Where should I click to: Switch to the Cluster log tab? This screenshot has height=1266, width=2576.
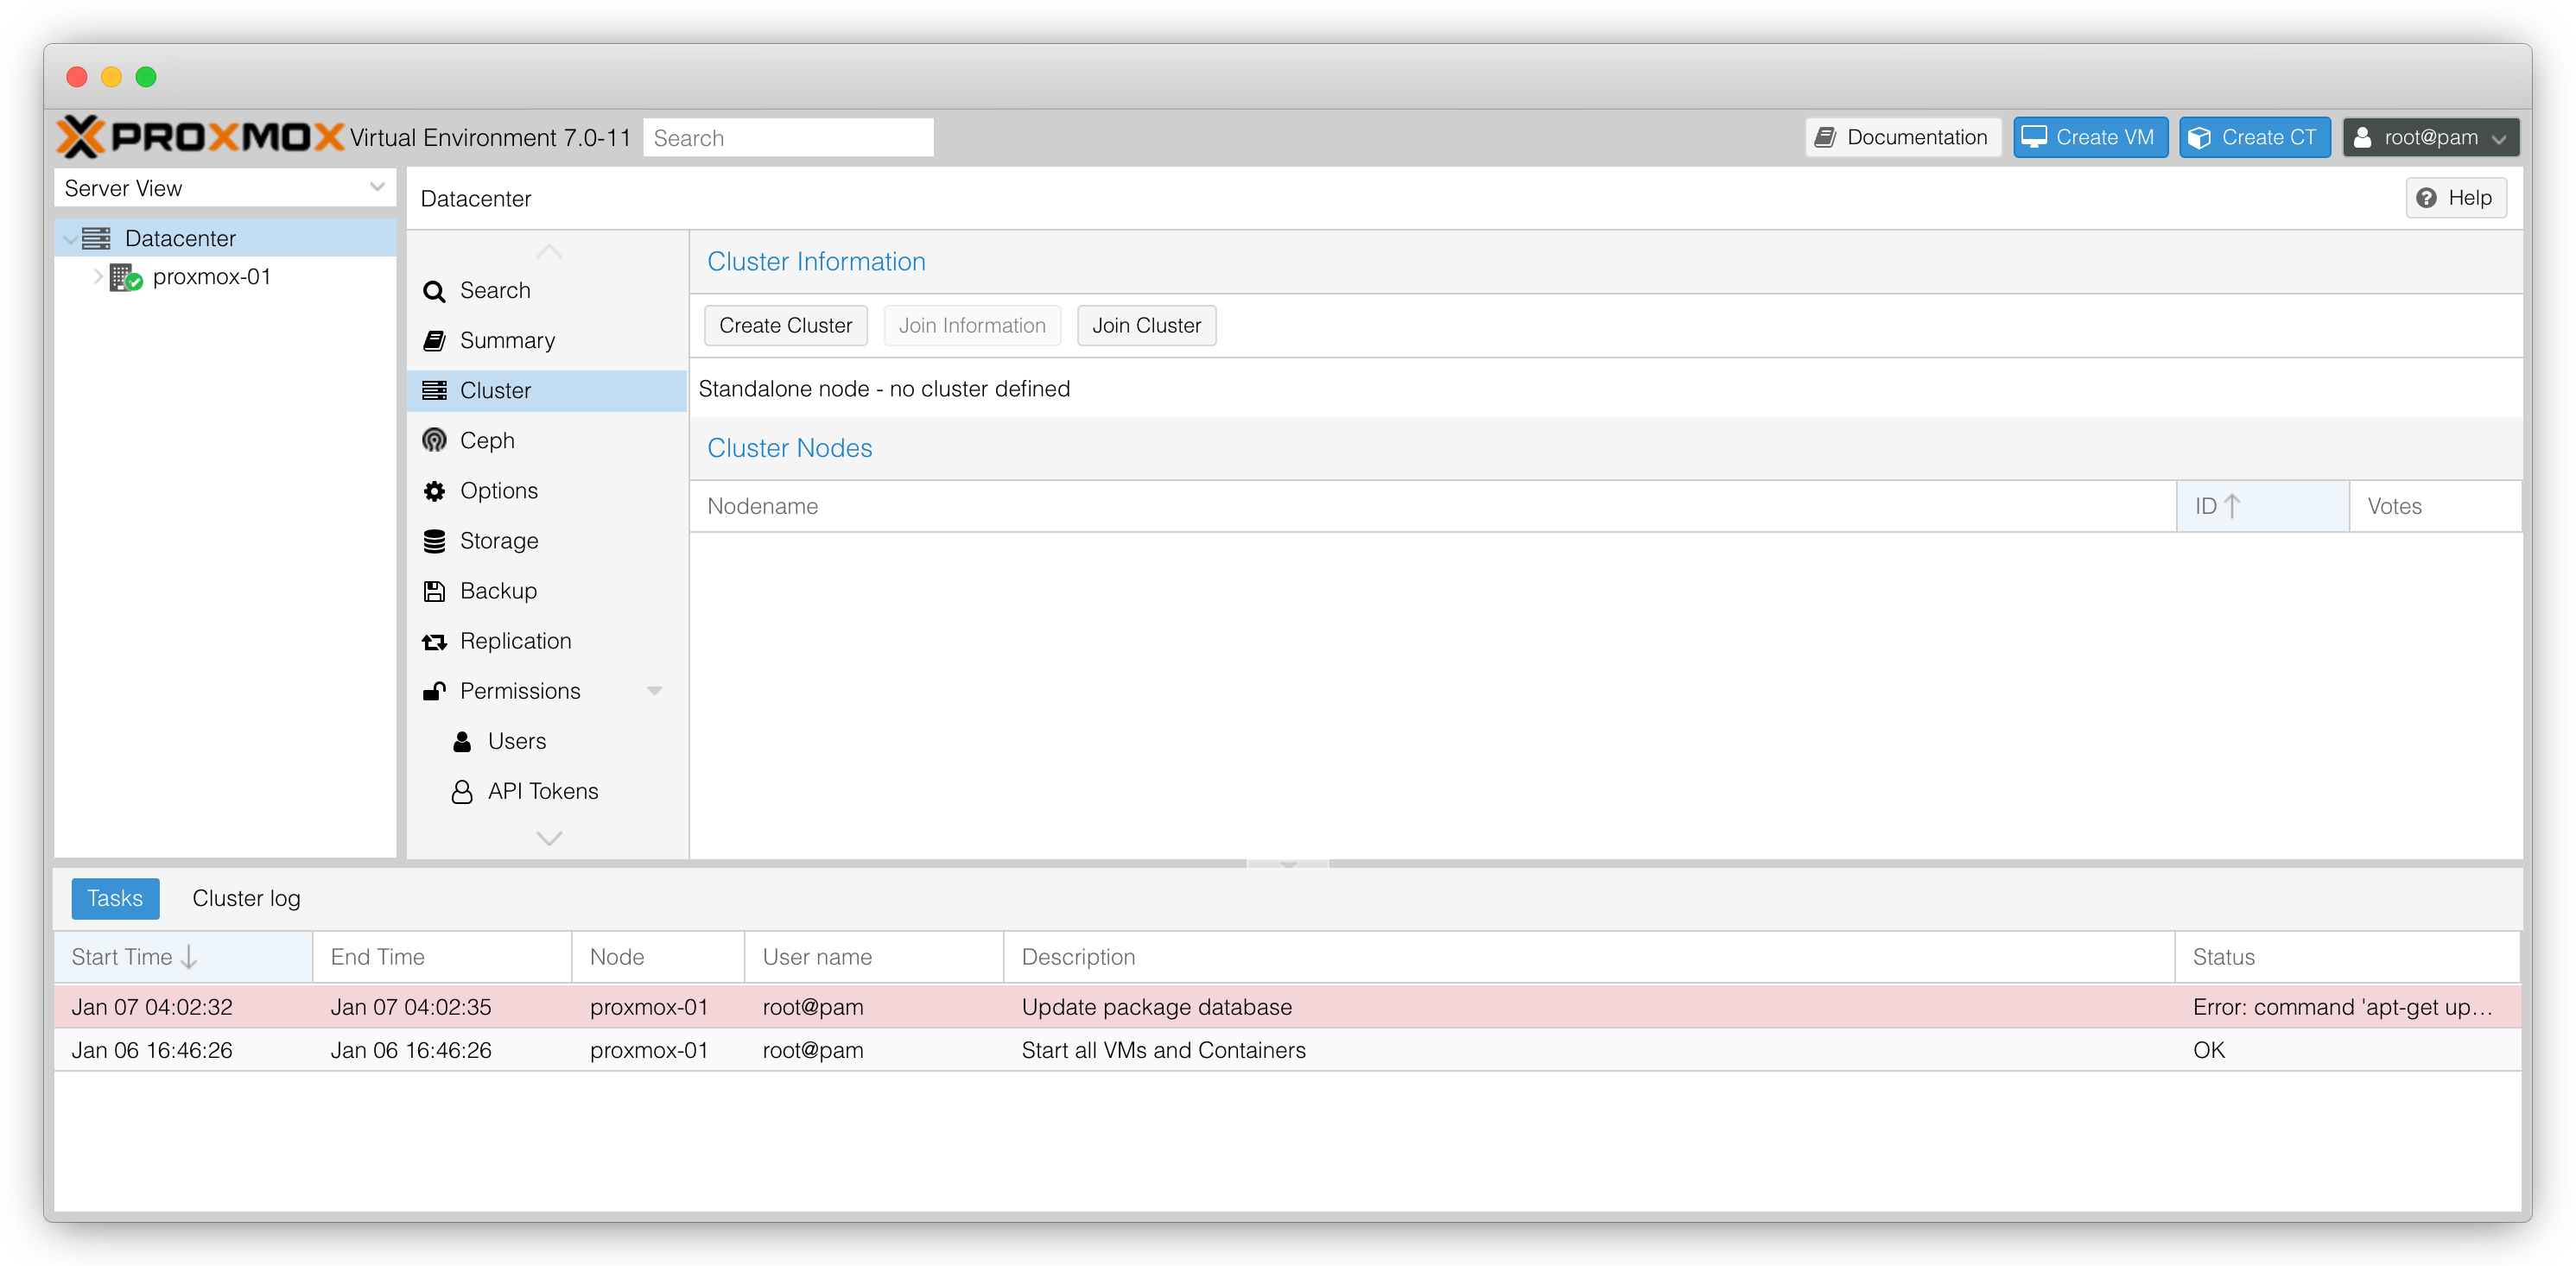pos(246,898)
